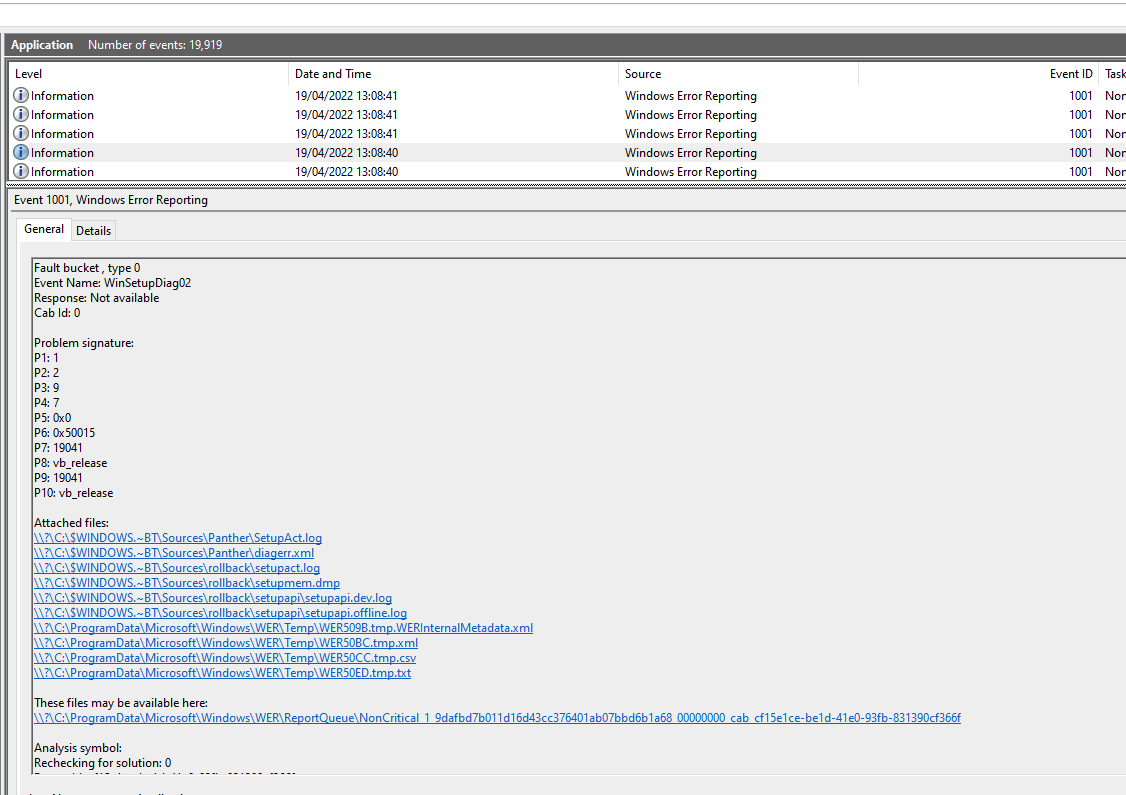Select the top Windows Error Reporting event row

coord(400,95)
